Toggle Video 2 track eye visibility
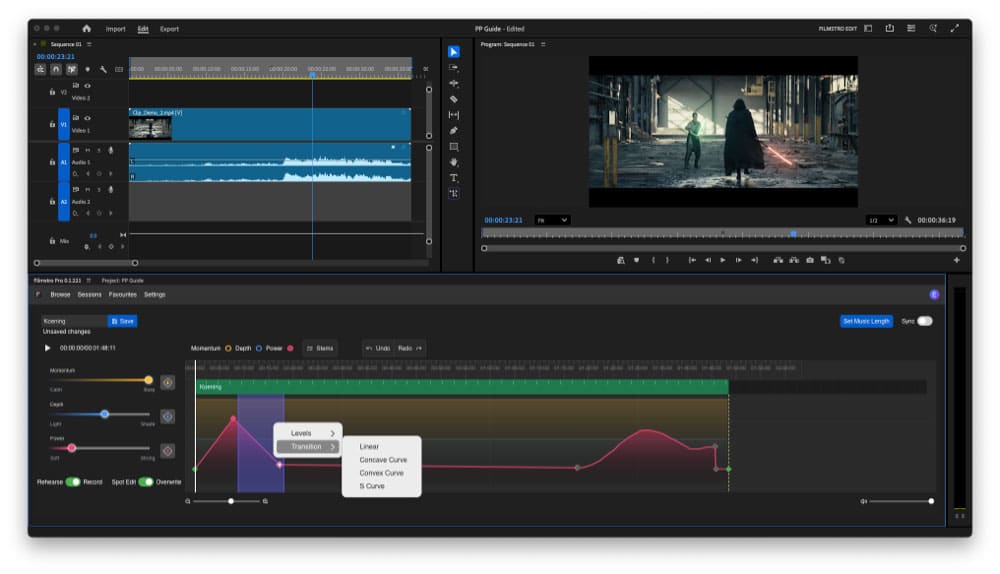 pyautogui.click(x=87, y=85)
